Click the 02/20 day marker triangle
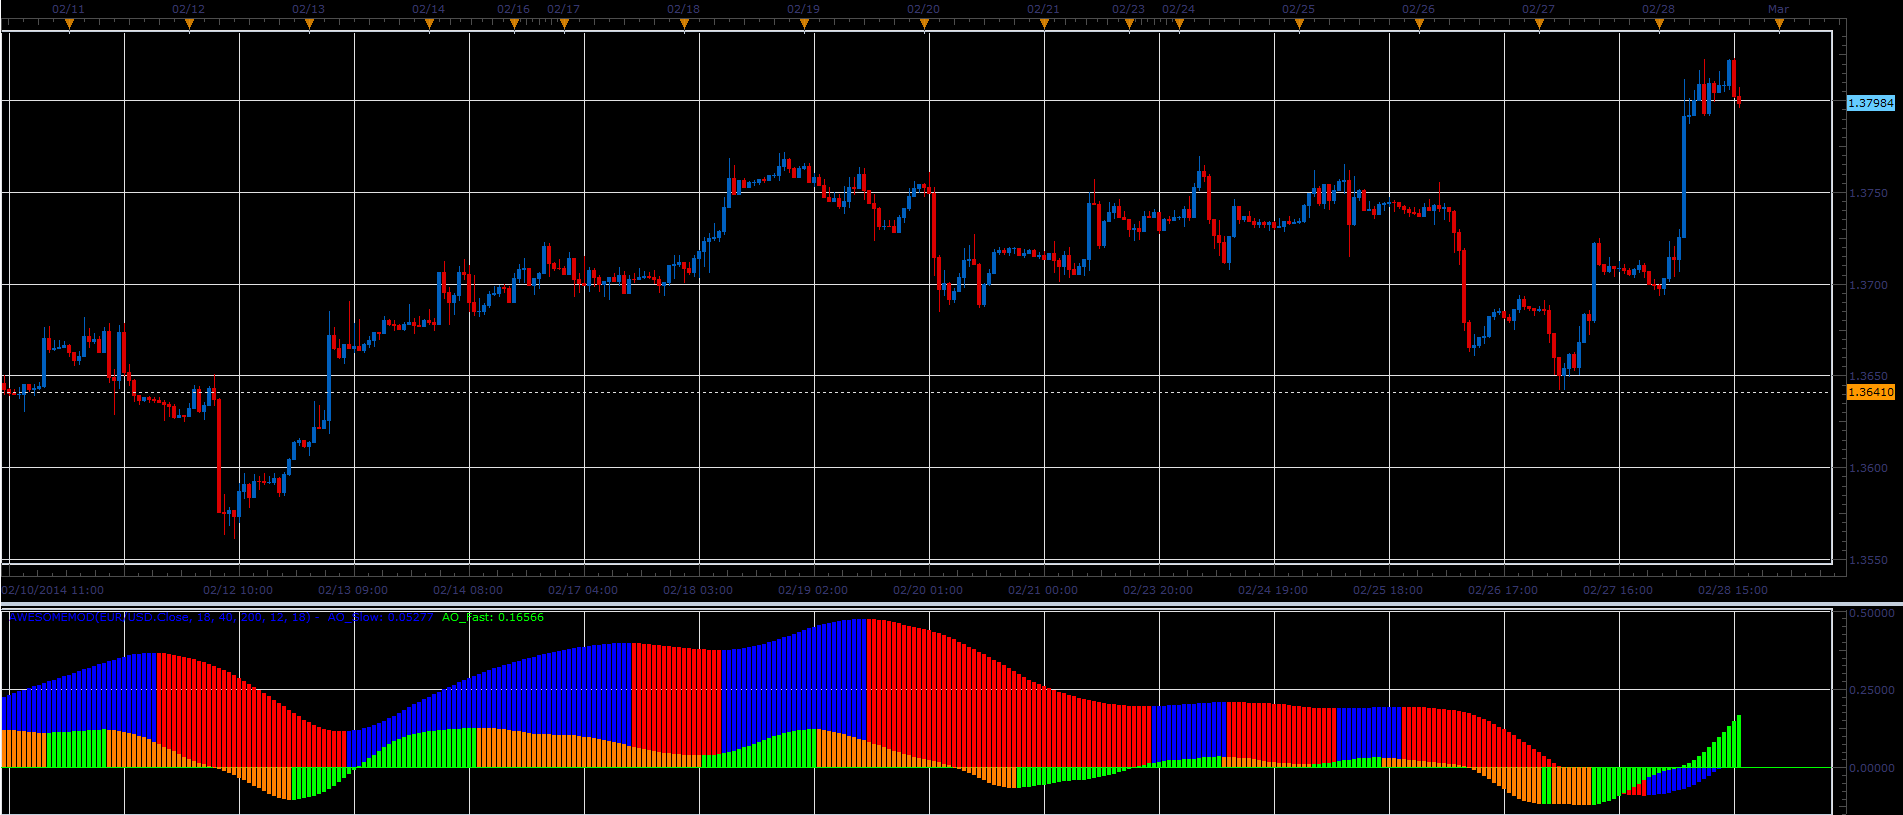The height and width of the screenshot is (815, 1903). click(x=924, y=25)
